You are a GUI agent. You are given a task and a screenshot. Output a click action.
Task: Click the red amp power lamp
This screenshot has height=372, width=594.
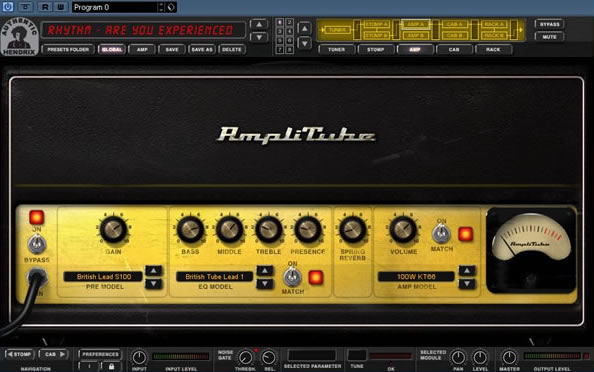click(x=37, y=217)
